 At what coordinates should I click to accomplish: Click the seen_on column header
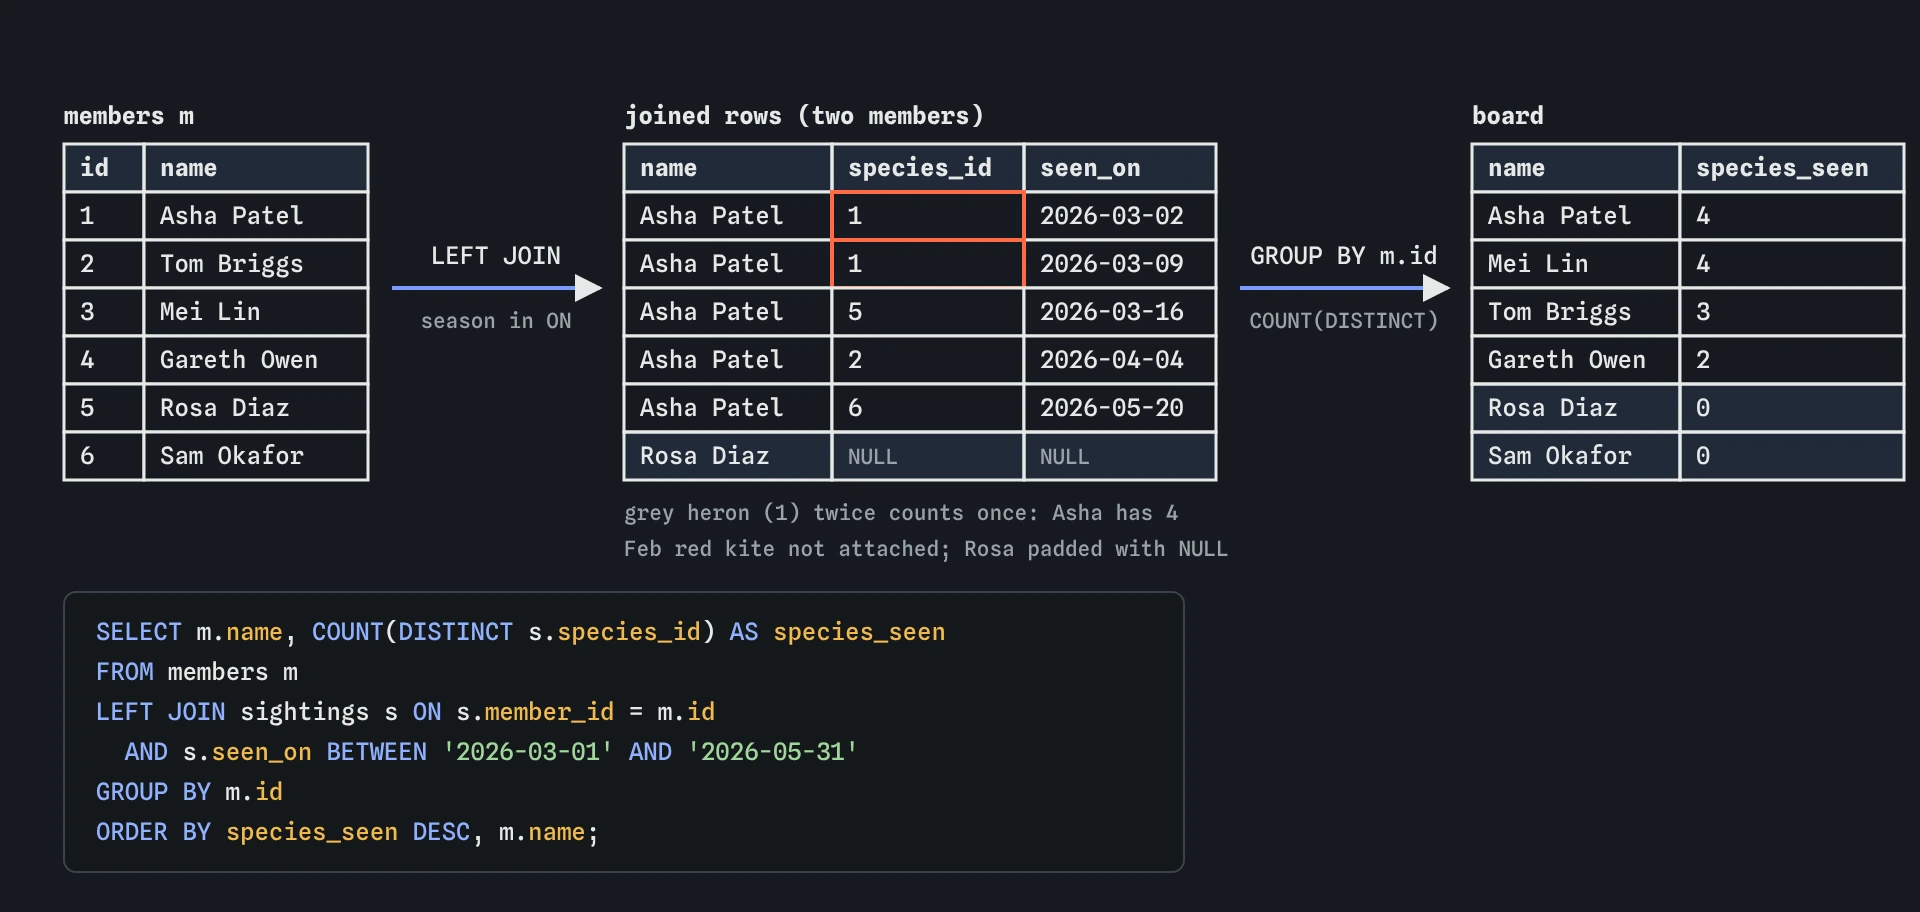tap(1120, 168)
